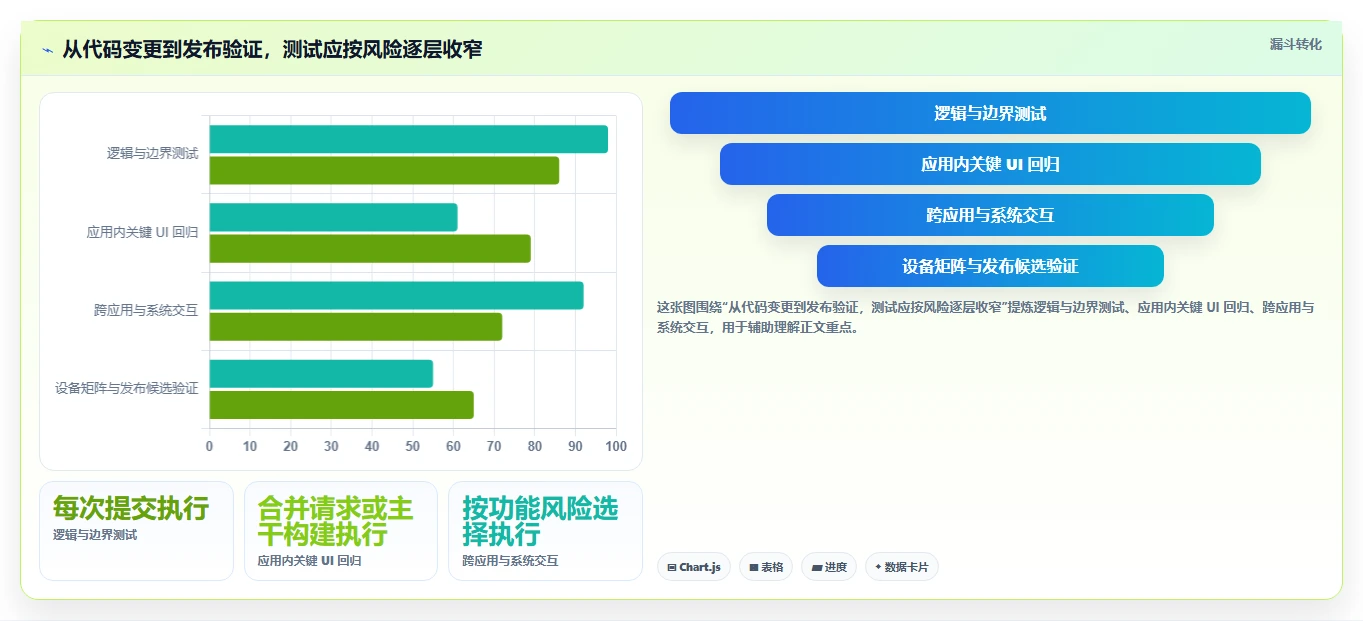Click the x-axis tick label 100

pyautogui.click(x=616, y=446)
